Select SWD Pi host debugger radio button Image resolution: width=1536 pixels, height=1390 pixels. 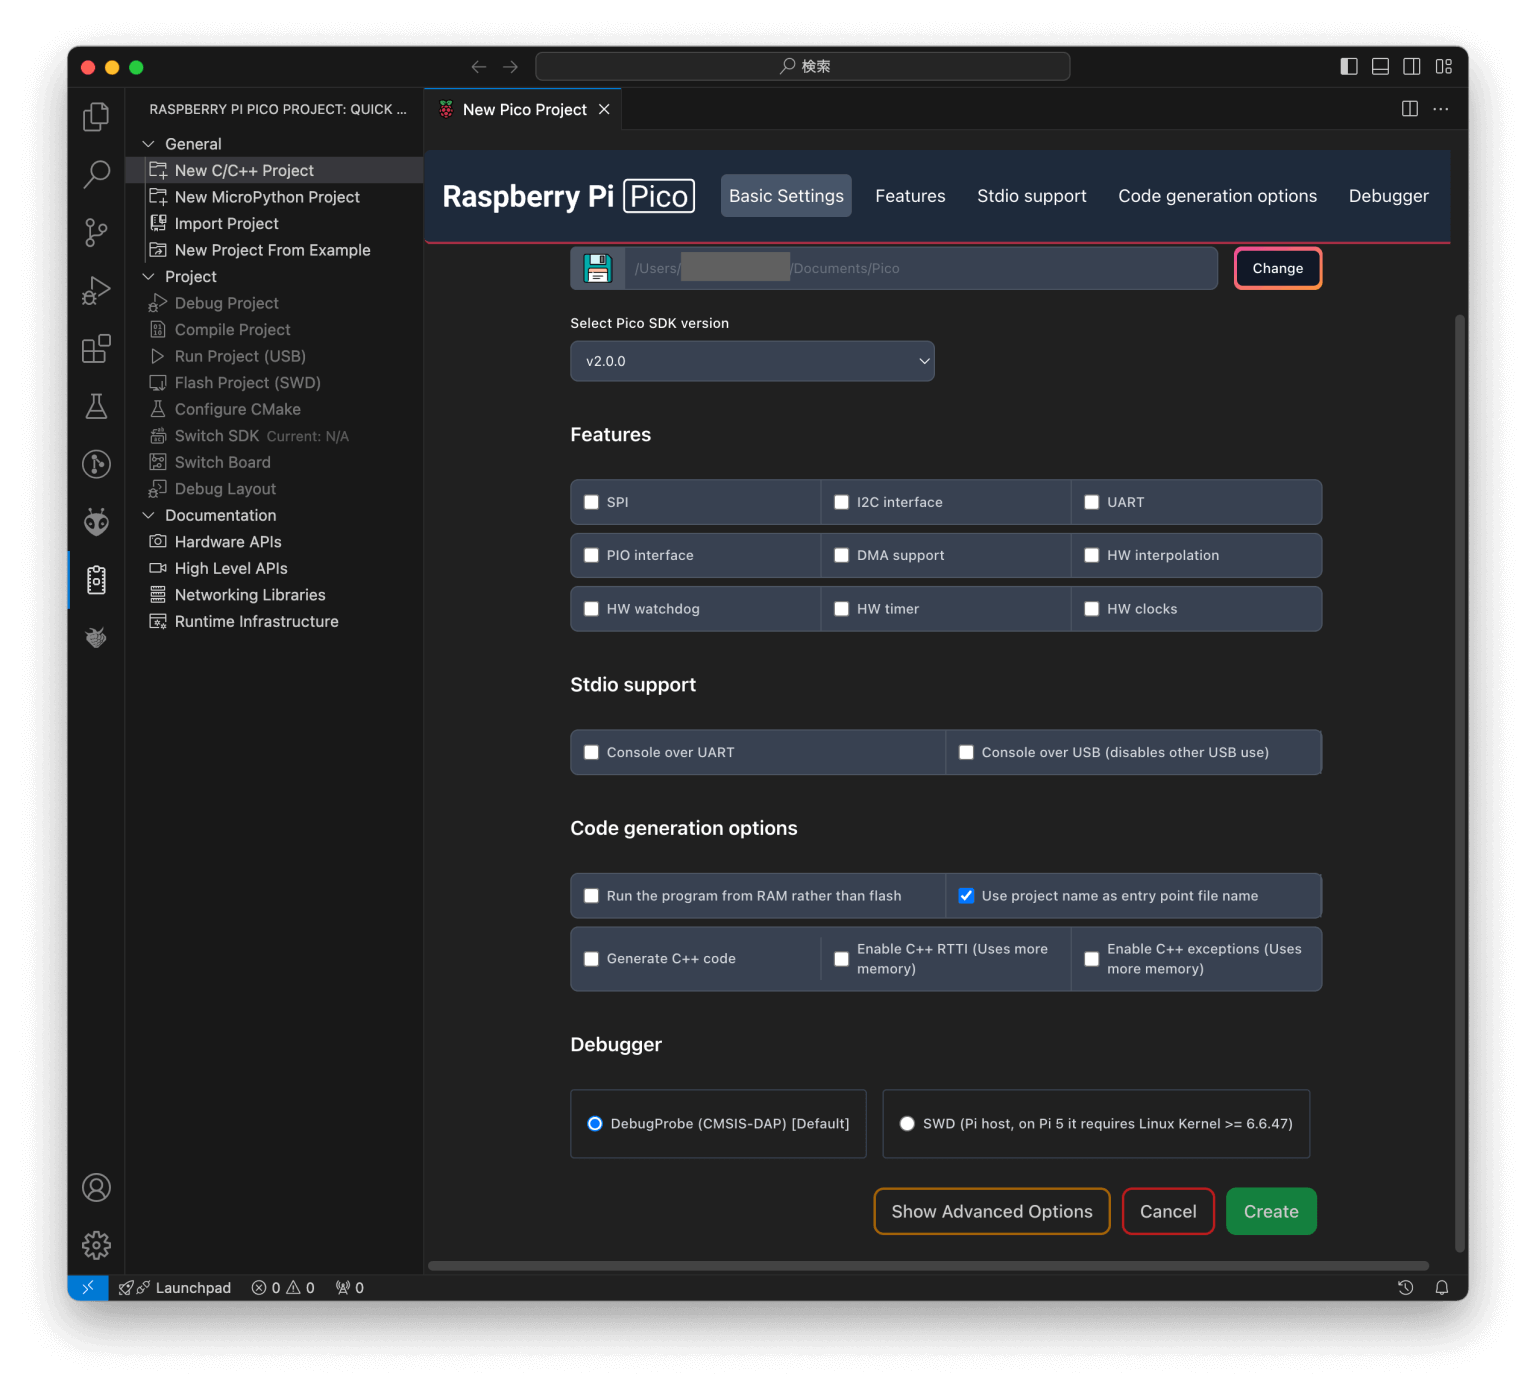[x=907, y=1124]
